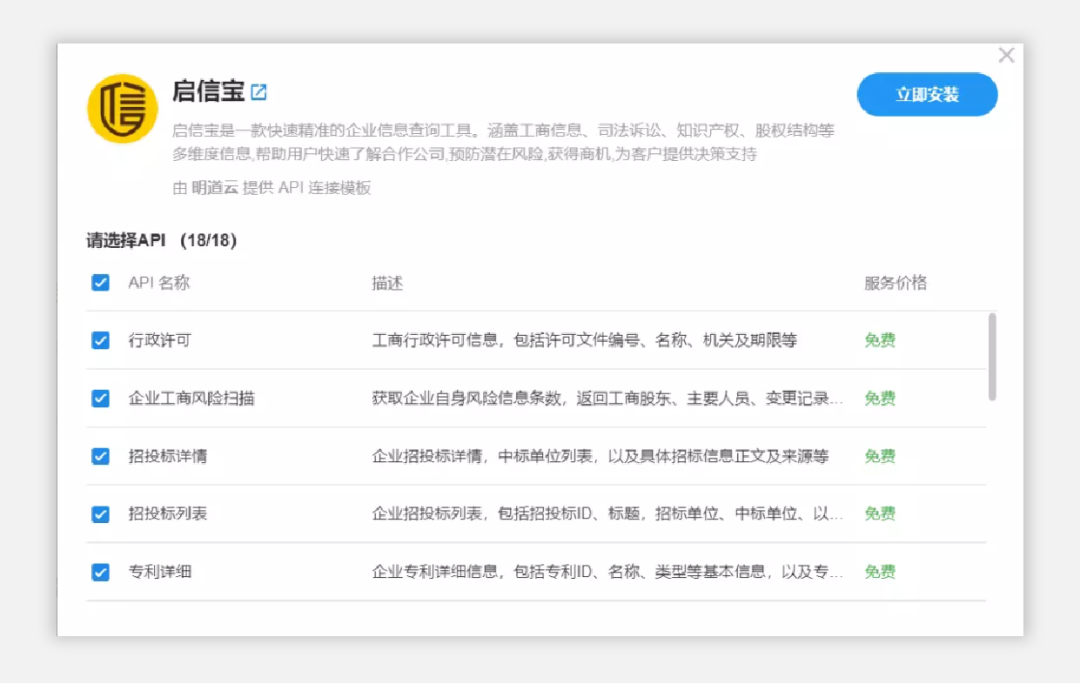Close the dialog with the X icon
This screenshot has height=684, width=1080.
tap(1006, 56)
